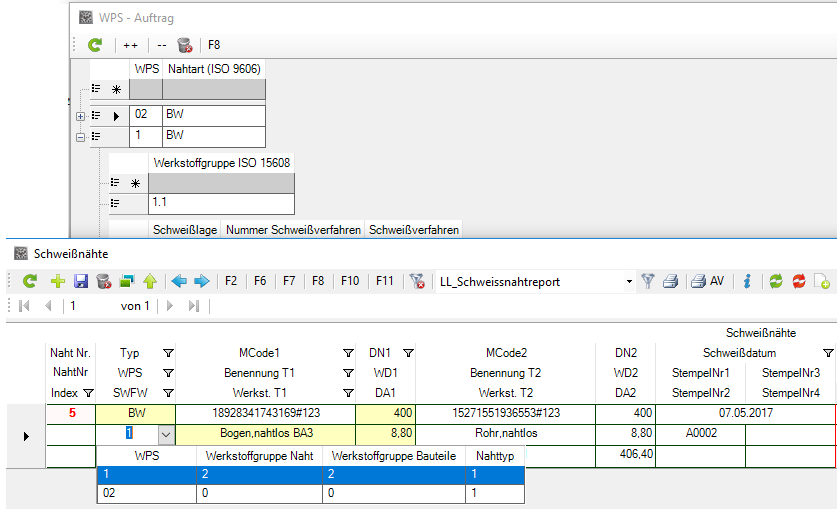Viewport: 837px width, 510px height.
Task: Click the blue right arrow icon
Action: pos(201,282)
